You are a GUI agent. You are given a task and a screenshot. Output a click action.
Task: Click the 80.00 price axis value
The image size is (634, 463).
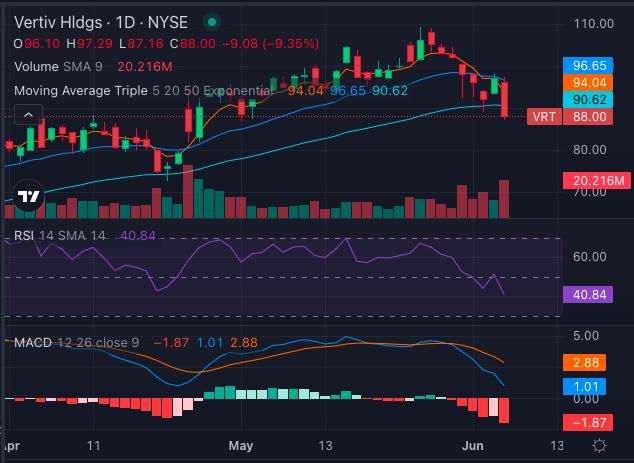pyautogui.click(x=590, y=150)
